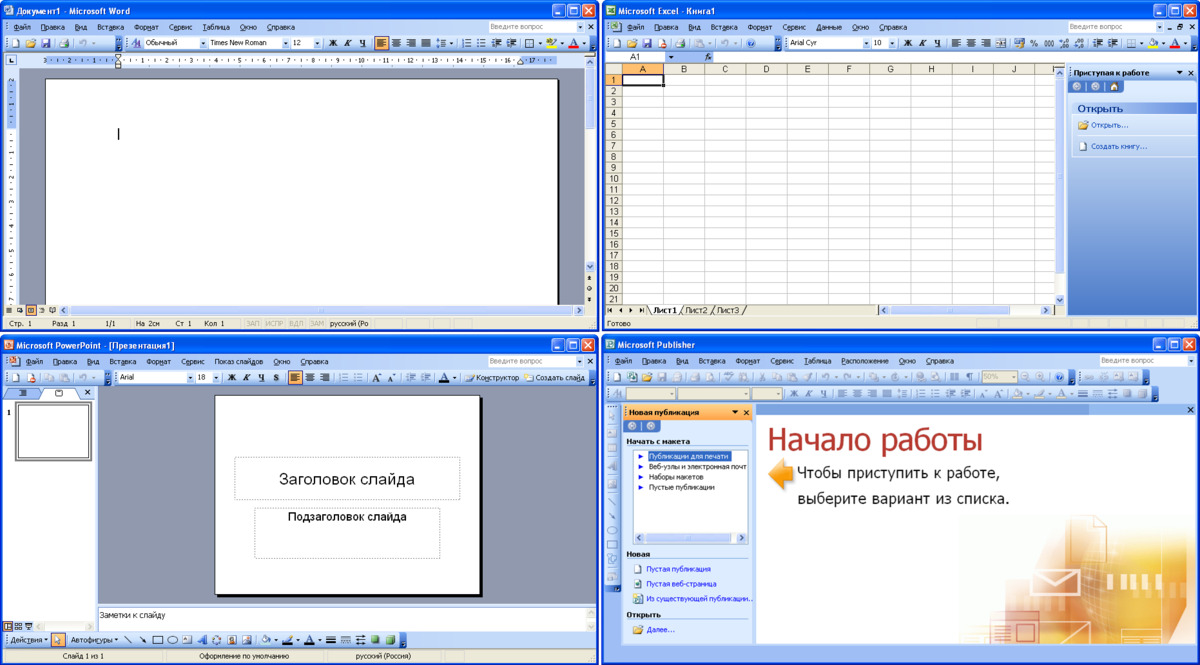Toggle Bold (Ж) in Word toolbar
Image resolution: width=1200 pixels, height=665 pixels.
pos(333,43)
